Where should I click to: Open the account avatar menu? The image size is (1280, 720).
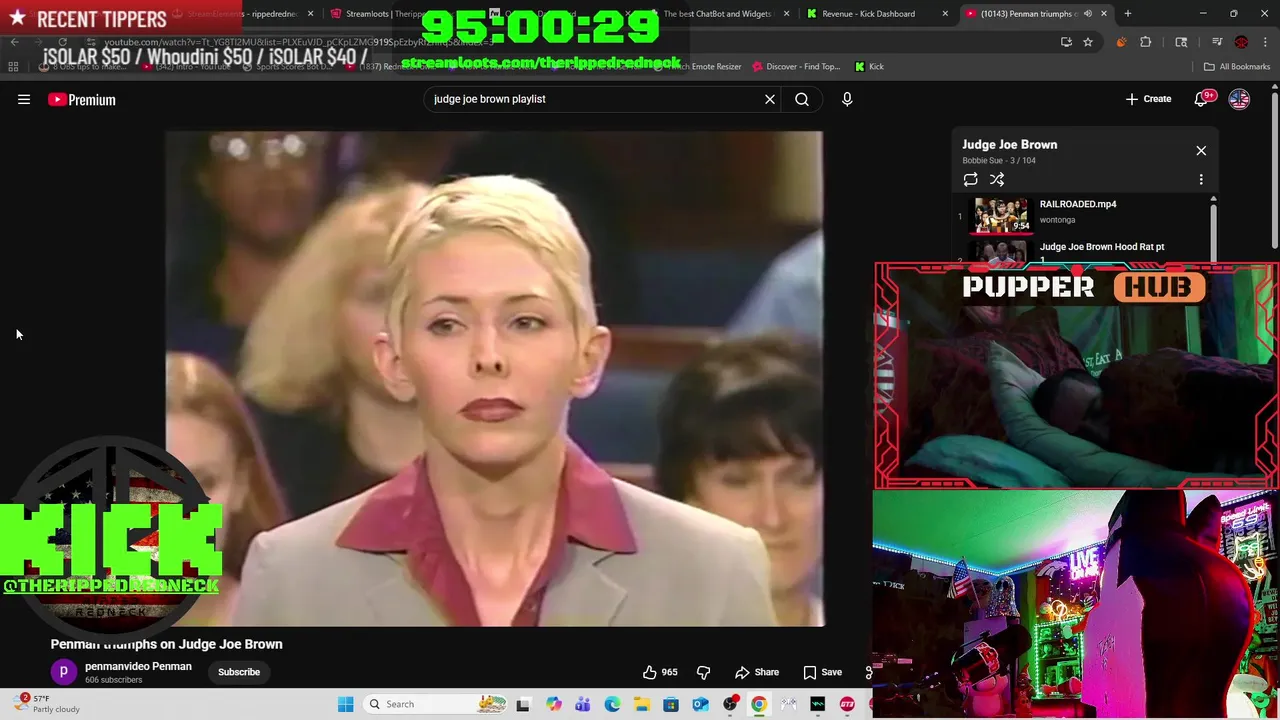coord(1239,99)
